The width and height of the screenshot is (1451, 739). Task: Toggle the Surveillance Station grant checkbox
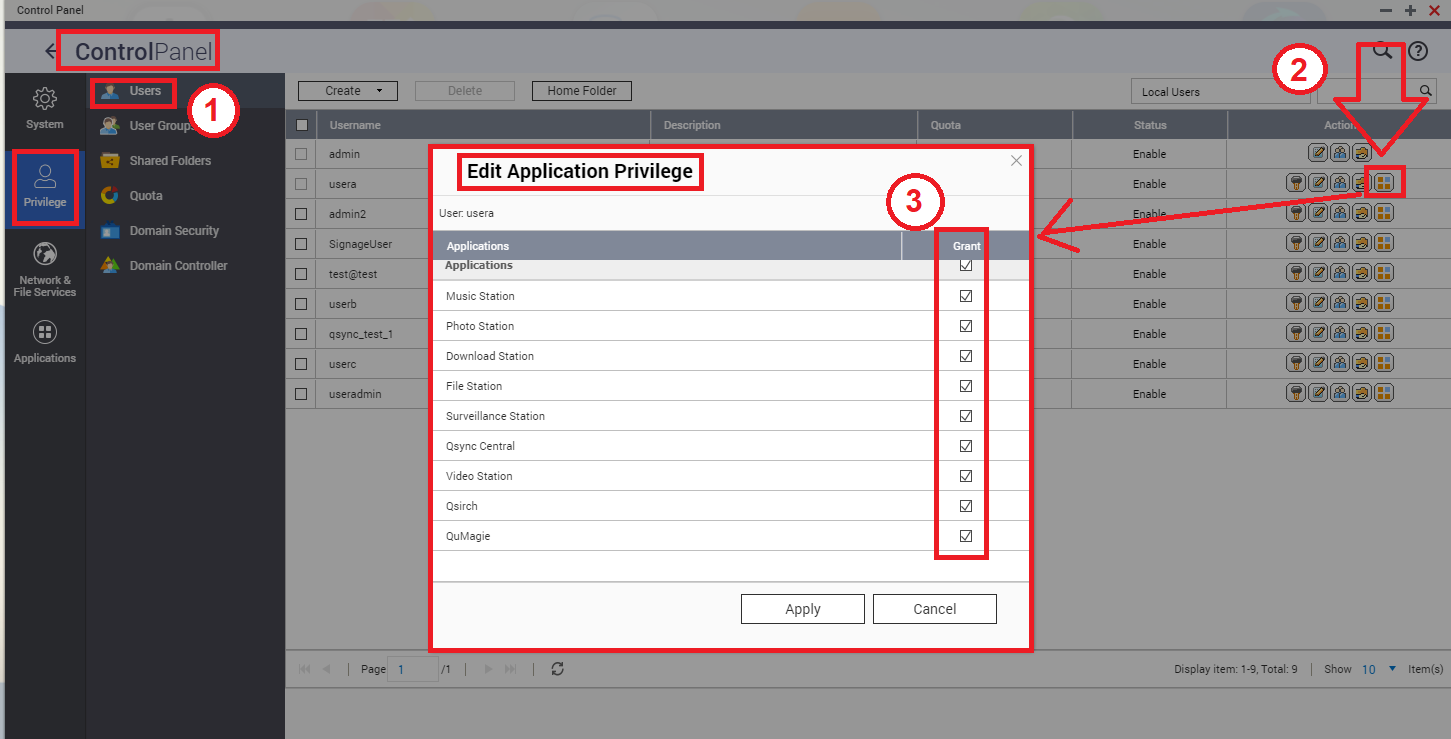coord(963,415)
